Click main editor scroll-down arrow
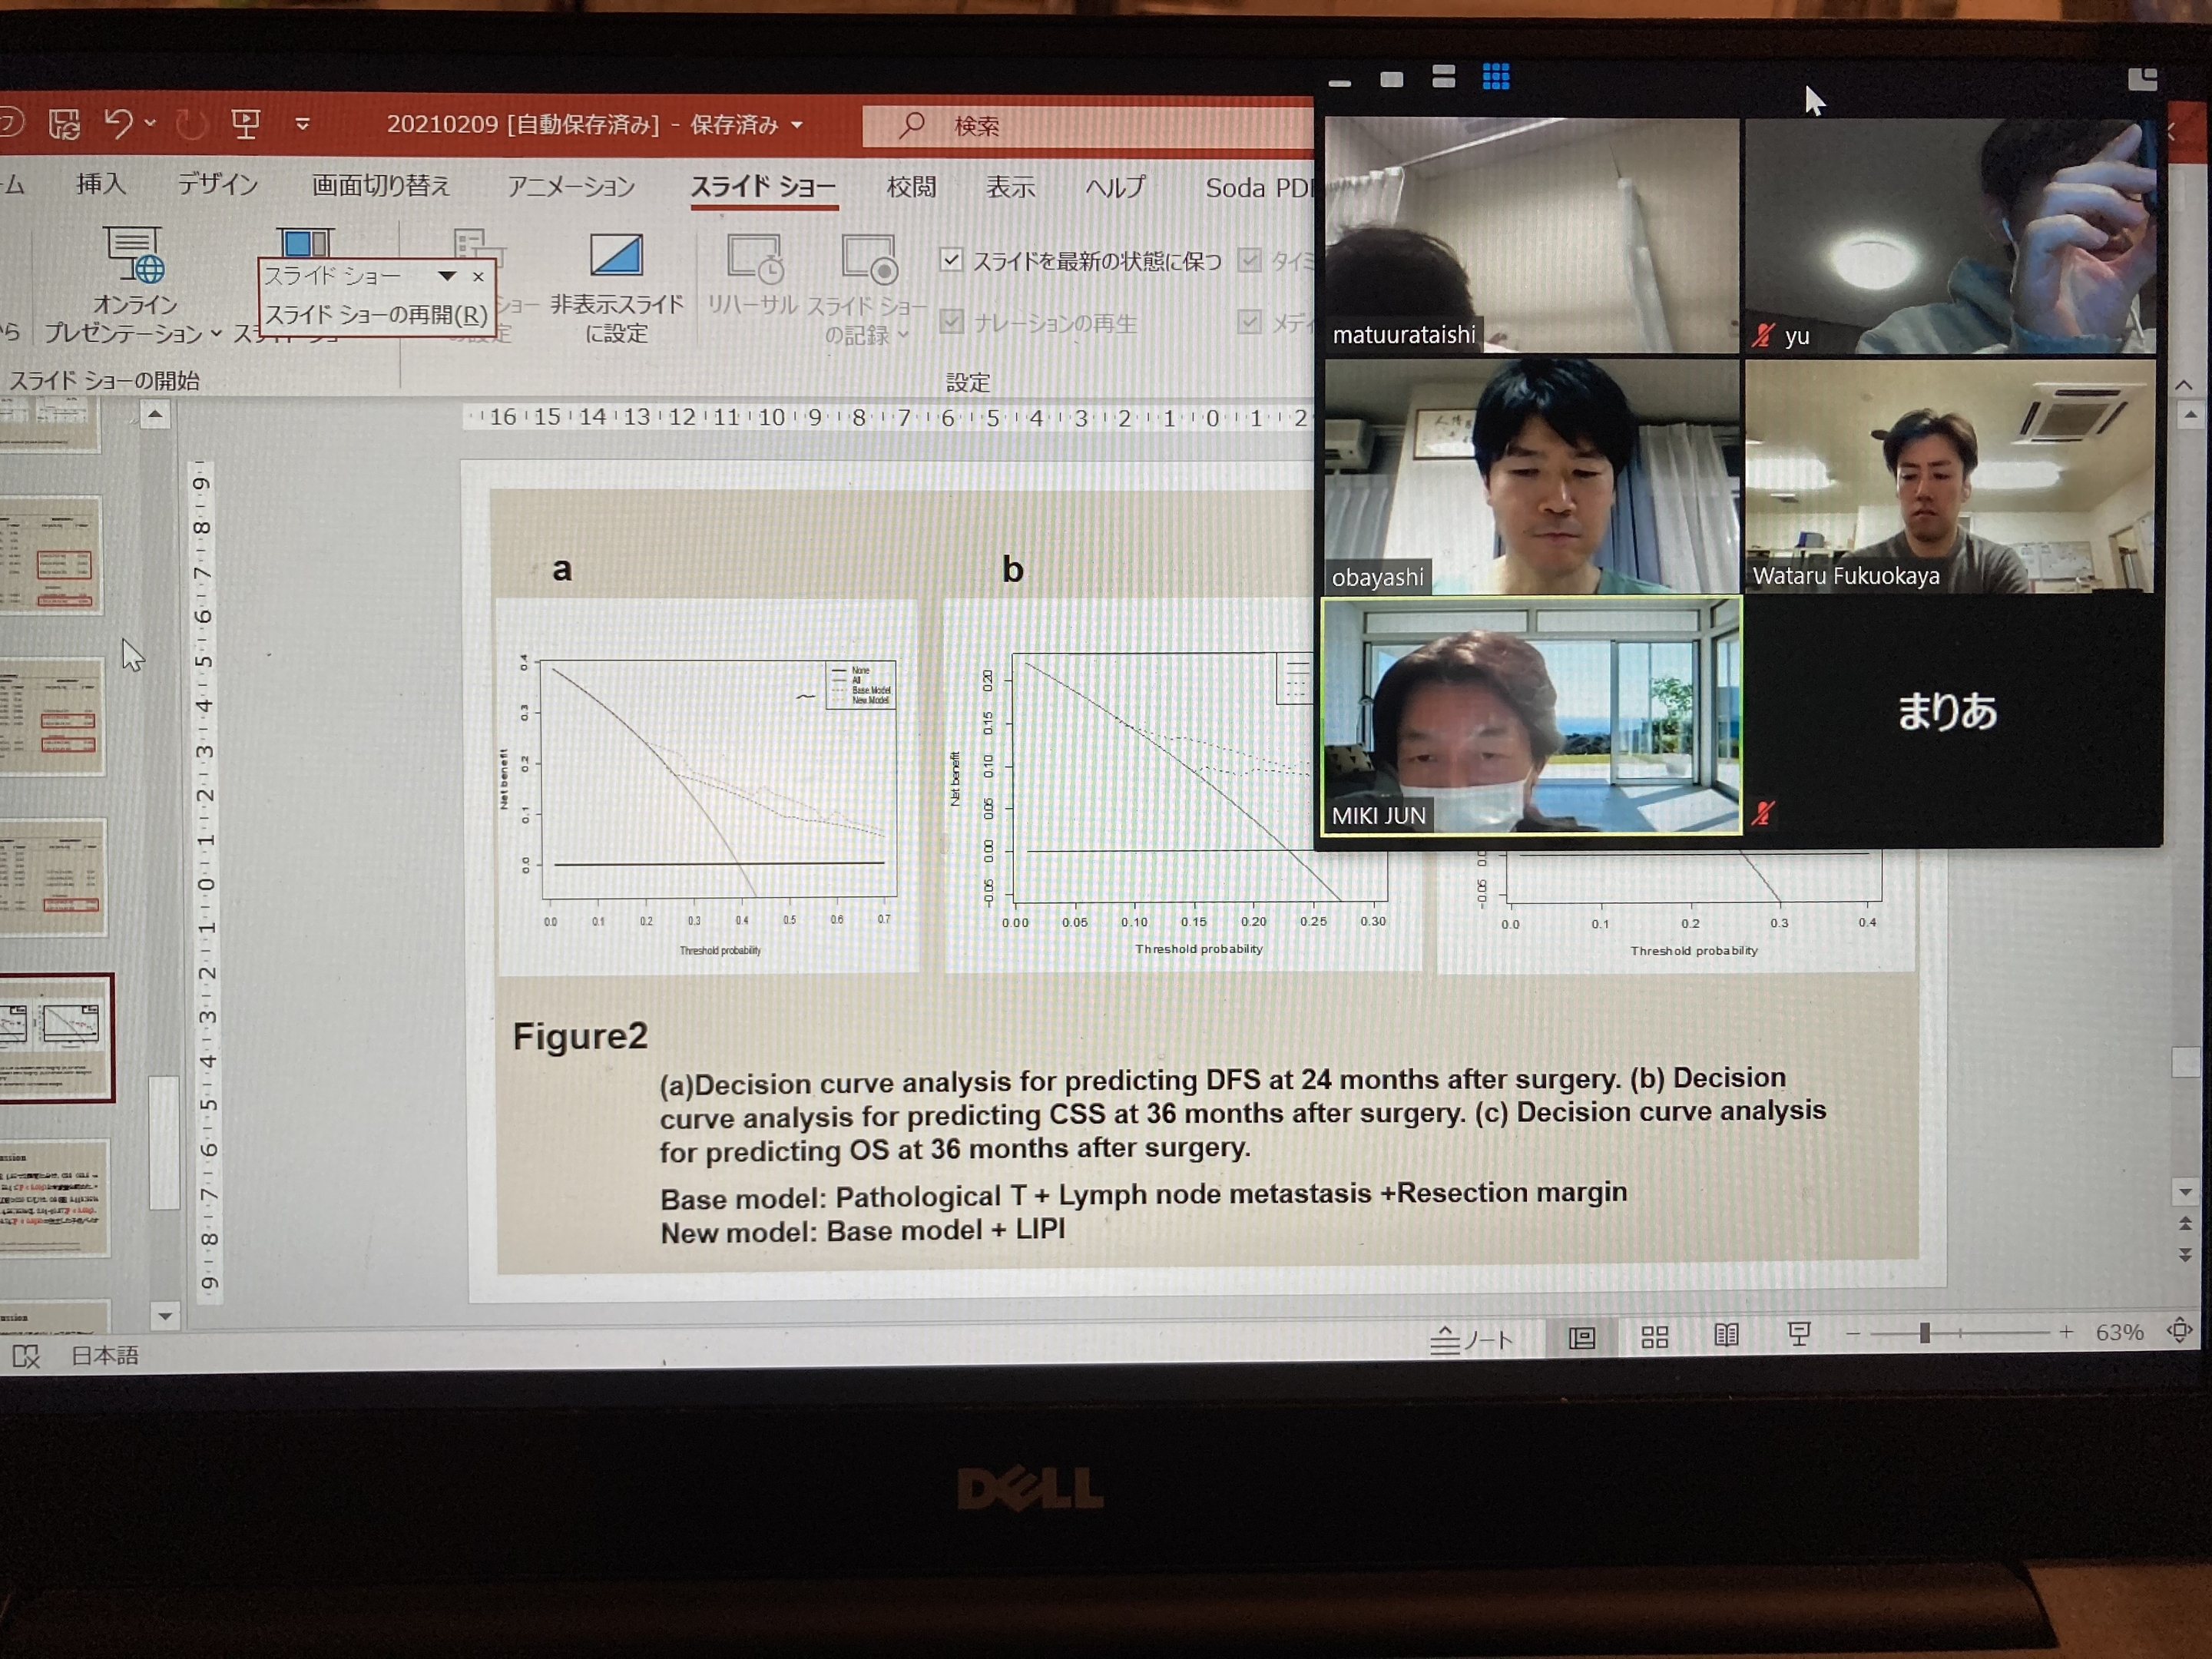The height and width of the screenshot is (1659, 2212). pyautogui.click(x=2186, y=1191)
